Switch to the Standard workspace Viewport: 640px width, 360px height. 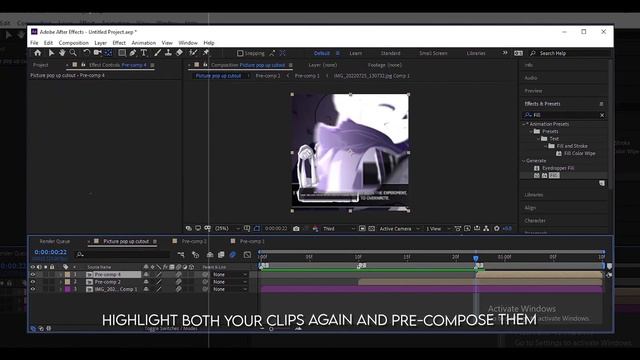point(391,53)
